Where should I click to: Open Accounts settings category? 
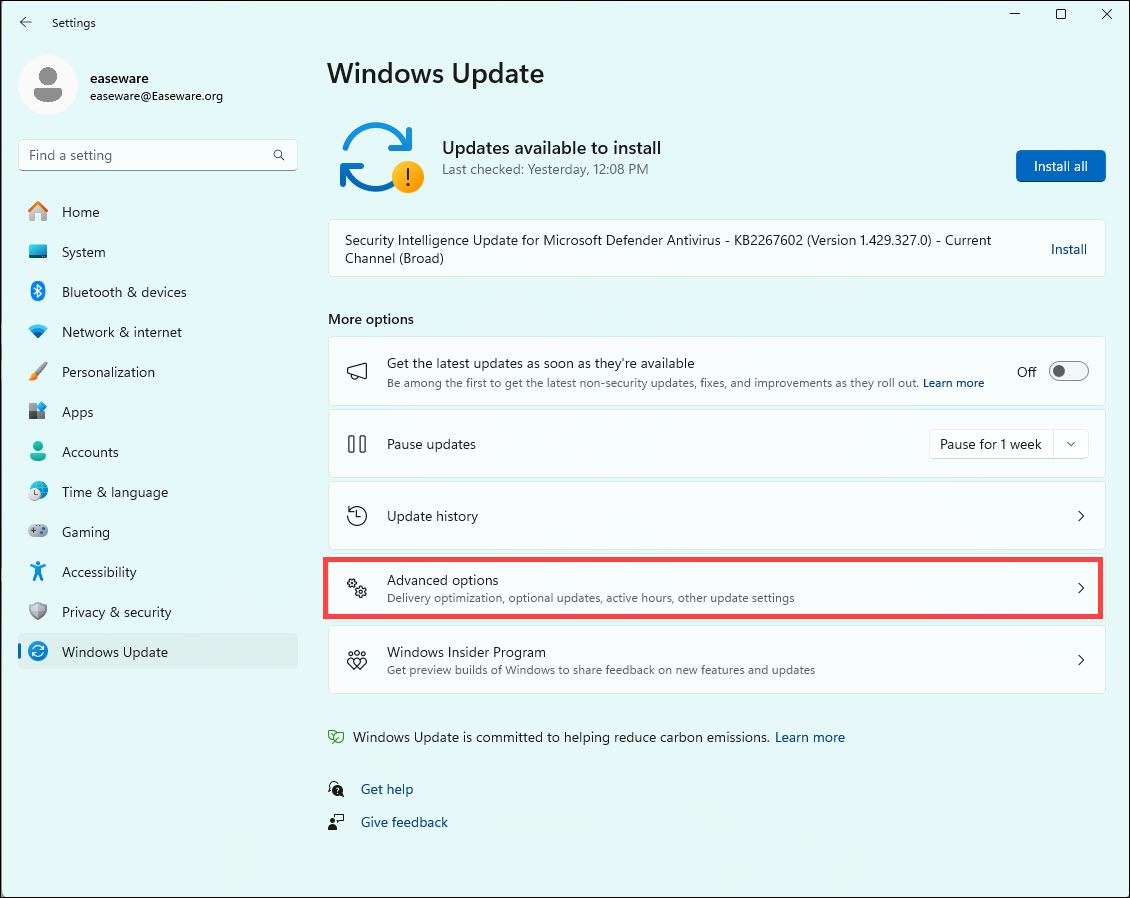(x=158, y=452)
